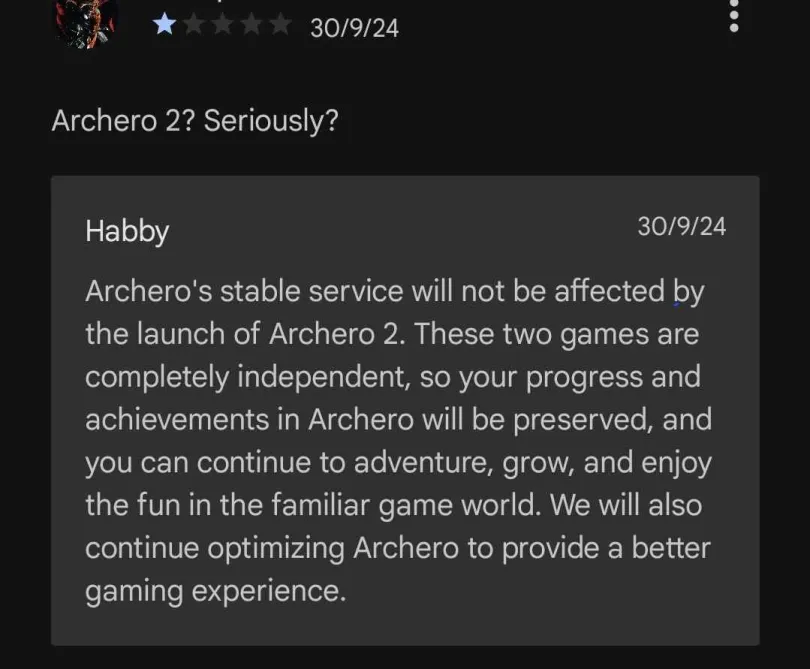This screenshot has height=669, width=810.
Task: Click the review date beside the stars
Action: 354,28
